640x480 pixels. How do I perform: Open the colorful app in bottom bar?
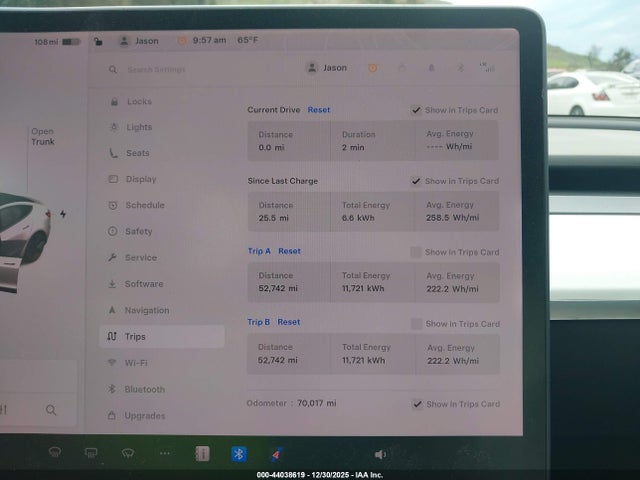coord(276,454)
